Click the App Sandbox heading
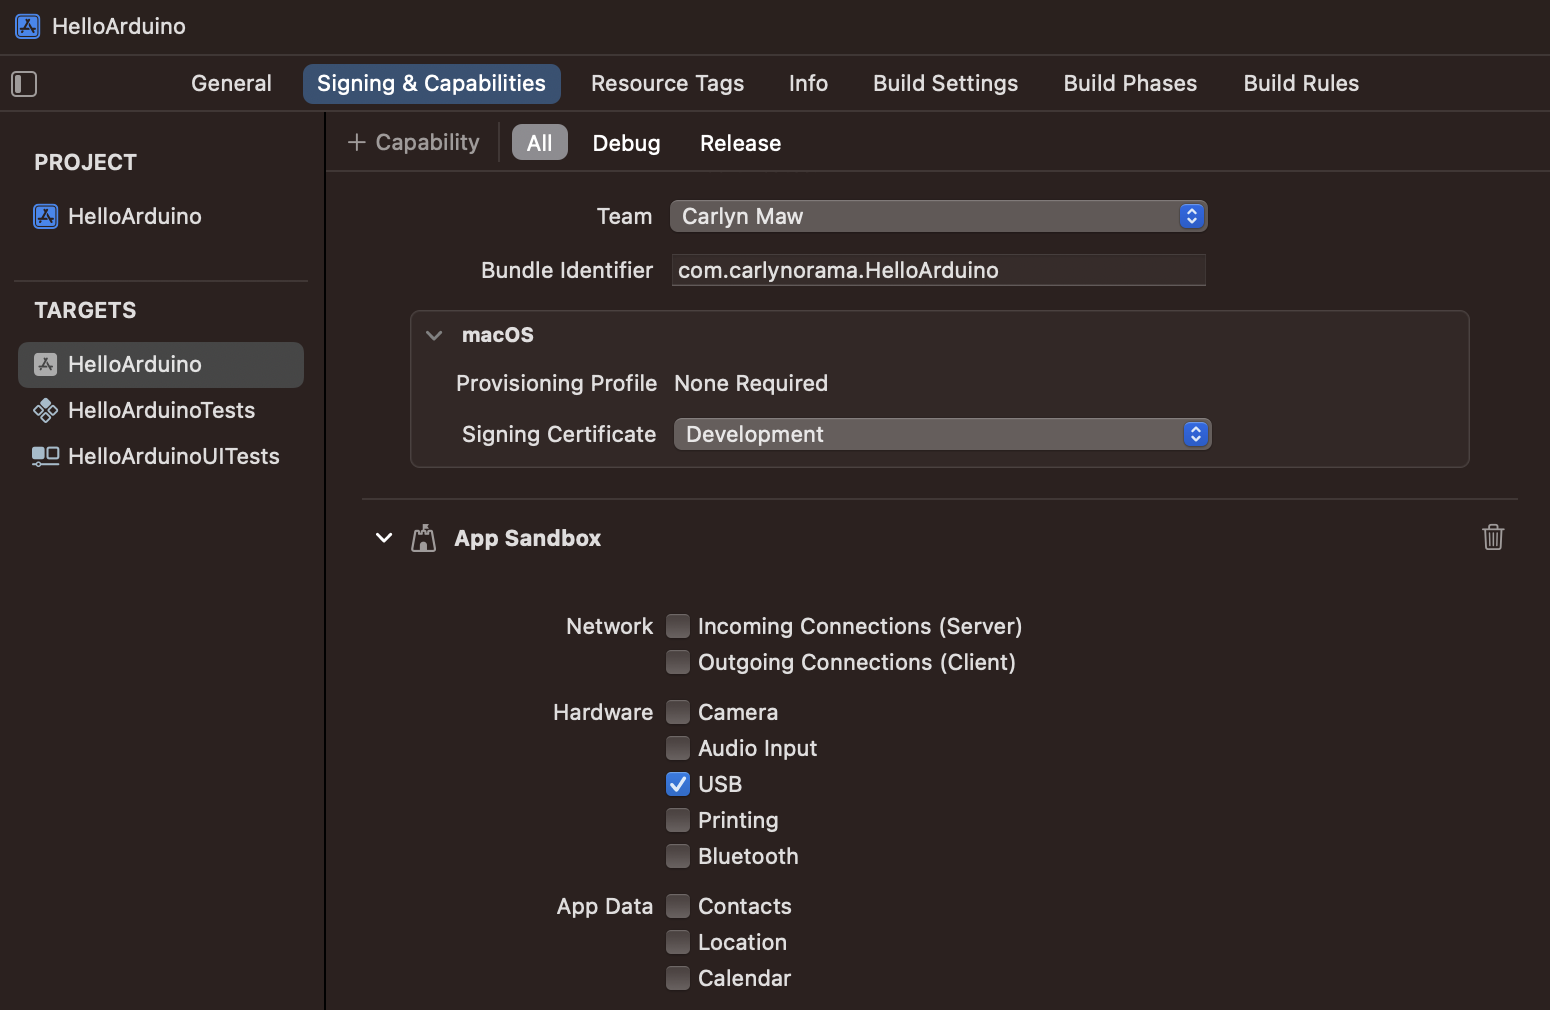1550x1010 pixels. pos(528,538)
